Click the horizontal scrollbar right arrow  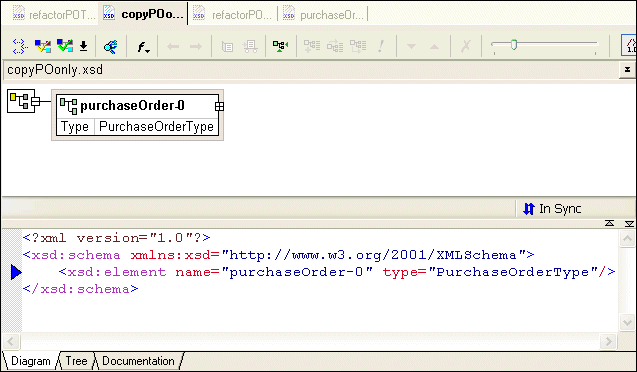point(608,341)
